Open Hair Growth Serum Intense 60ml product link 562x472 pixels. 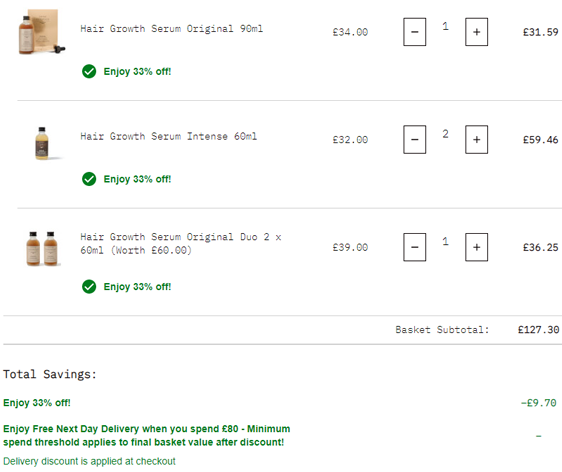point(168,136)
